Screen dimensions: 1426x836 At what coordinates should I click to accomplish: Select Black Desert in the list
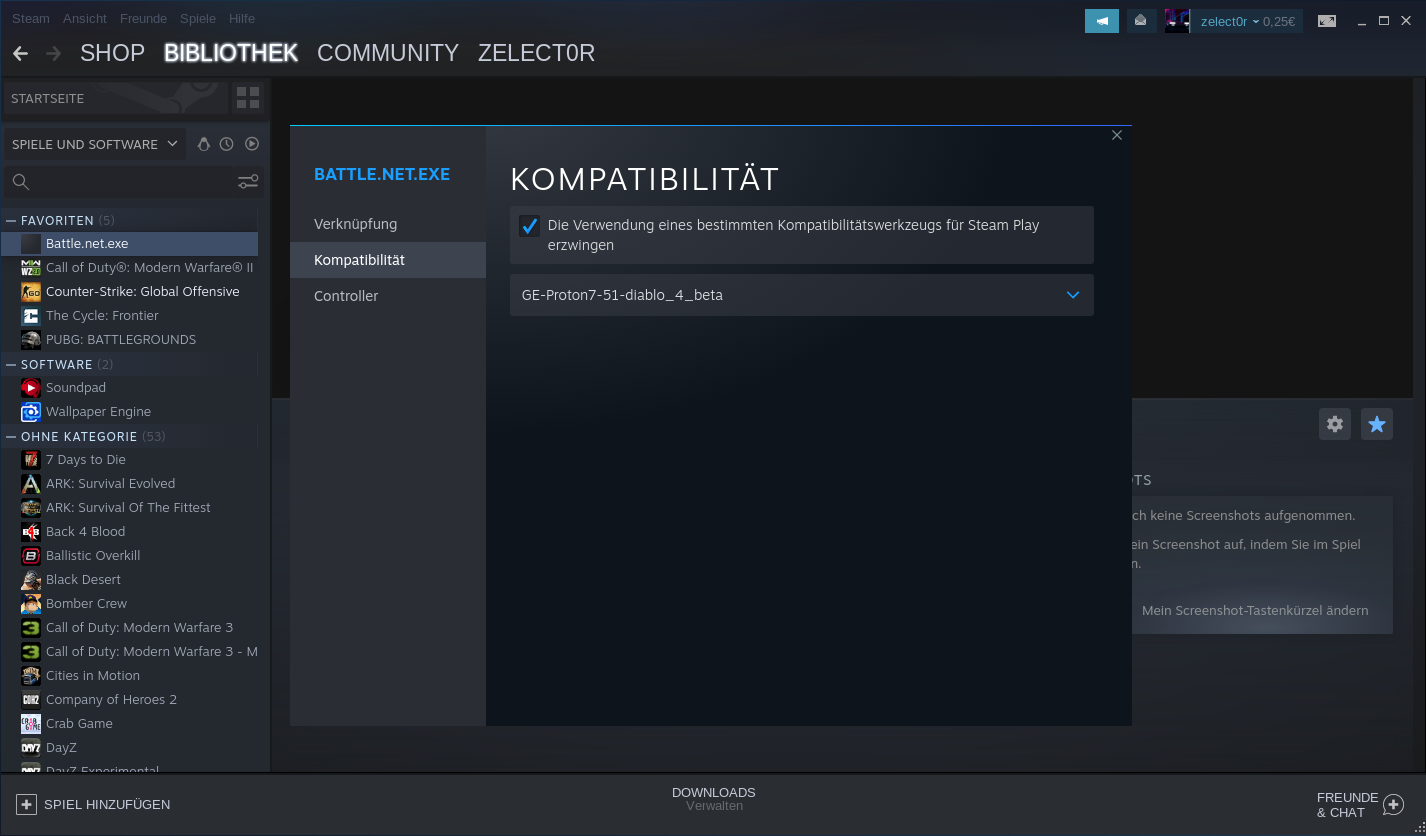pyautogui.click(x=130, y=580)
